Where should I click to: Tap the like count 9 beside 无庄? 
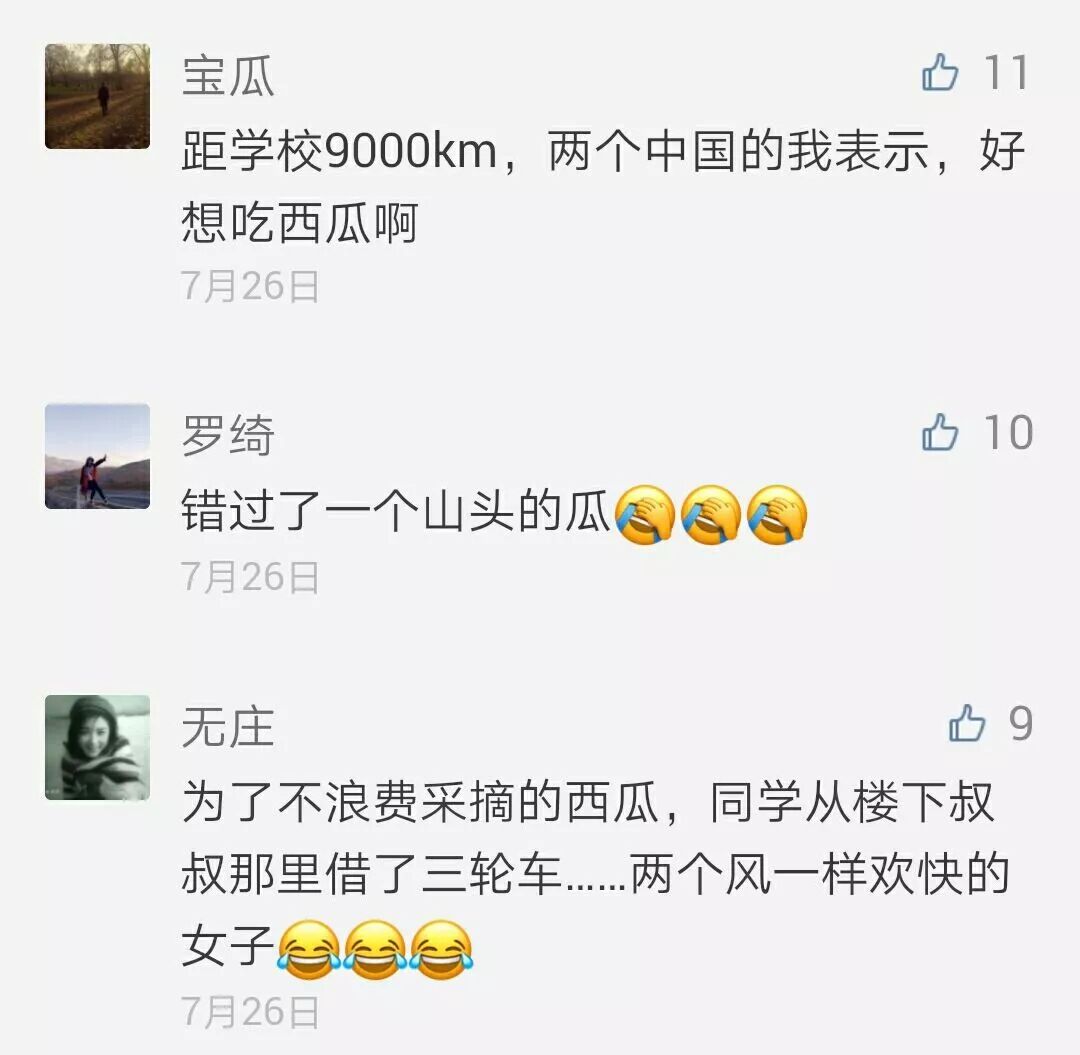pyautogui.click(x=1021, y=724)
